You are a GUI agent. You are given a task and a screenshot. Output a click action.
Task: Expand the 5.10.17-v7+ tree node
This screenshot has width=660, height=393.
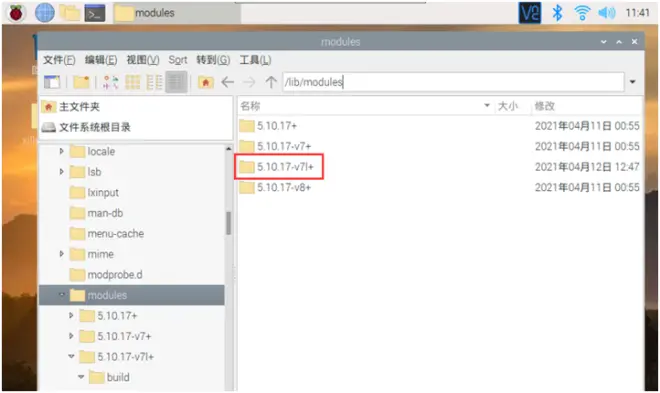click(71, 336)
